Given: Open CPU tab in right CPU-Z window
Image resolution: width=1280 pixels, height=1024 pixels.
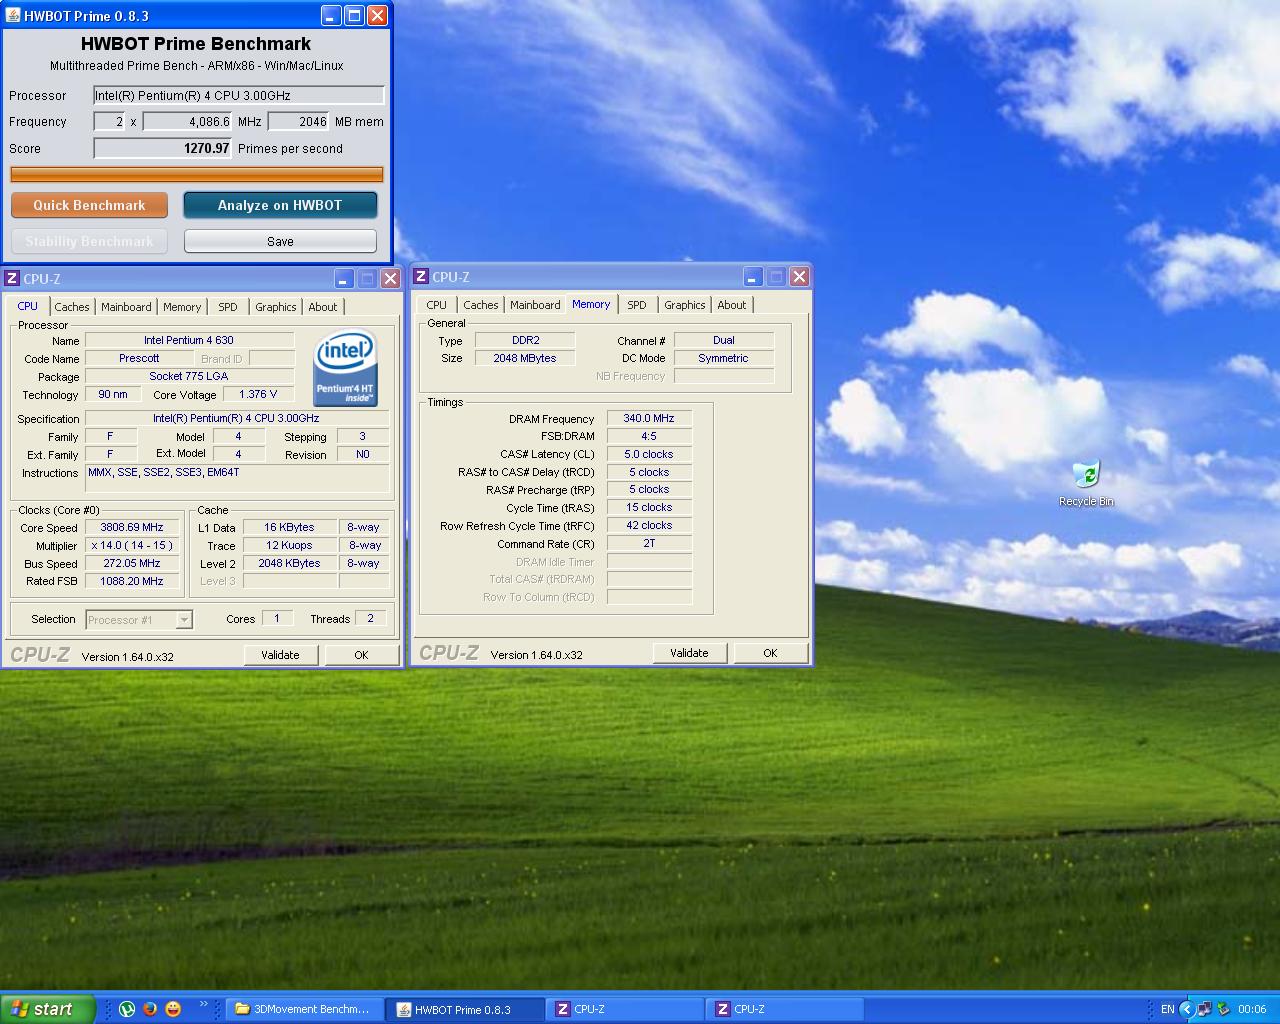Looking at the screenshot, I should [437, 305].
